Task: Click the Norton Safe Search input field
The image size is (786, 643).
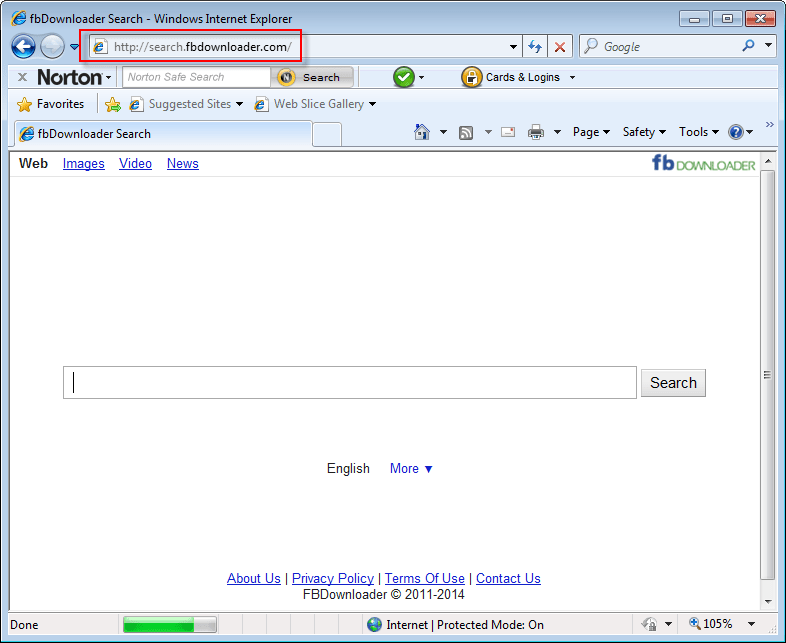Action: click(196, 77)
